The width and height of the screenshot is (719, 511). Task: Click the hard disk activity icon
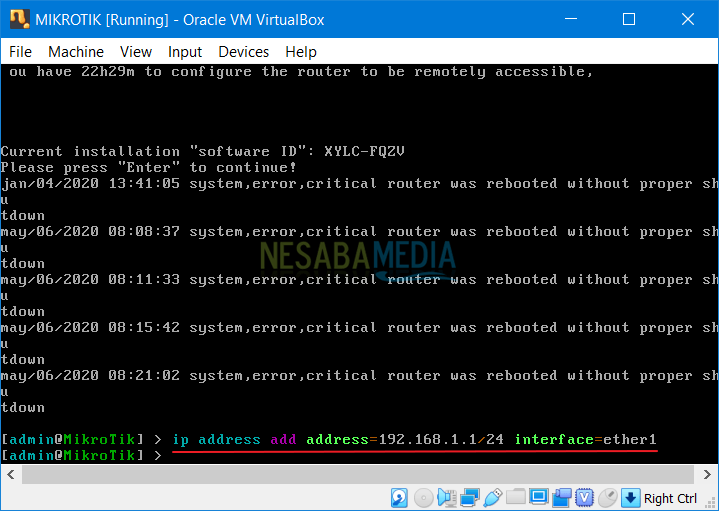[x=399, y=498]
